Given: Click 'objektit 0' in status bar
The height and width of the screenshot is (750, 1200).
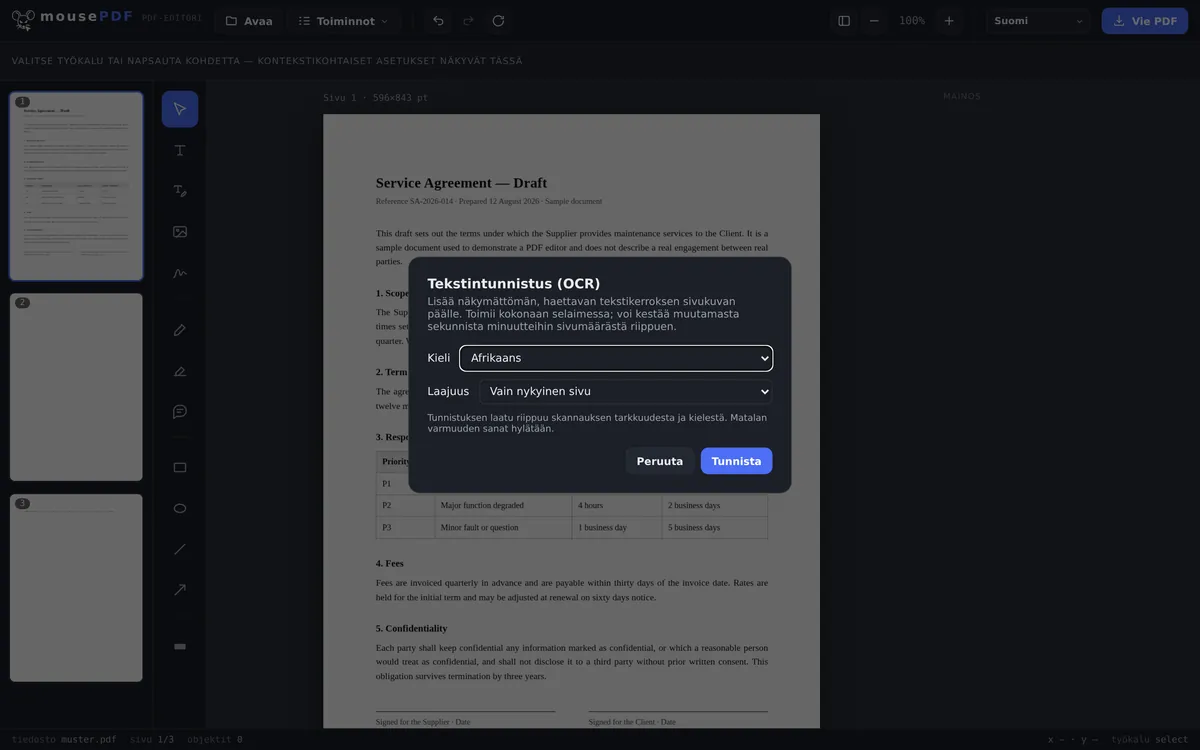Looking at the screenshot, I should coord(215,740).
